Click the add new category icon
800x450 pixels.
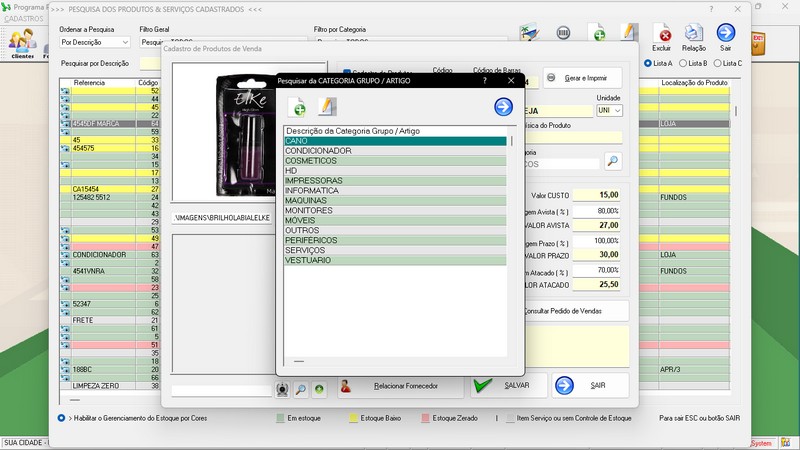297,107
